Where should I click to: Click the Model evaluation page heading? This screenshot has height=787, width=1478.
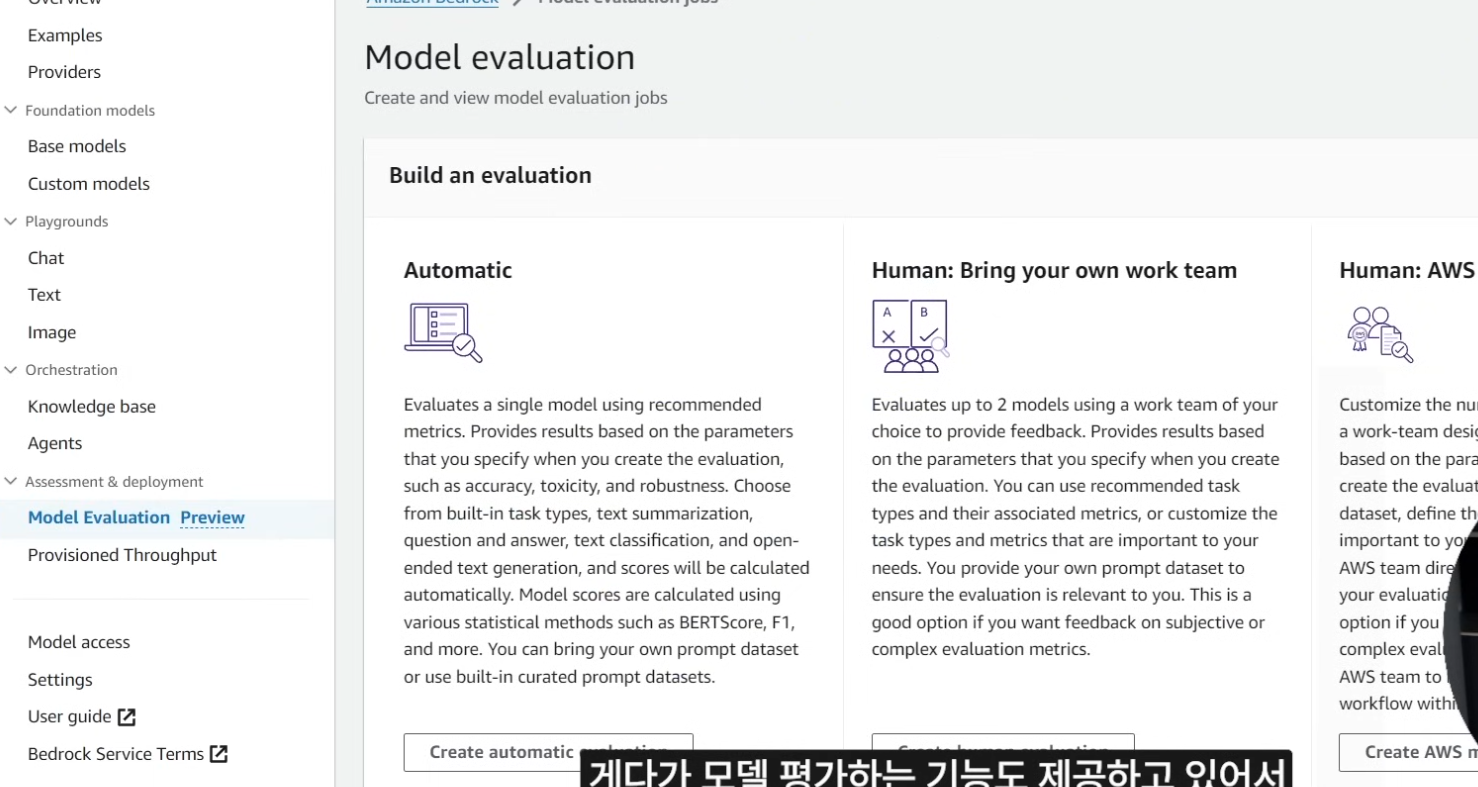pyautogui.click(x=499, y=57)
